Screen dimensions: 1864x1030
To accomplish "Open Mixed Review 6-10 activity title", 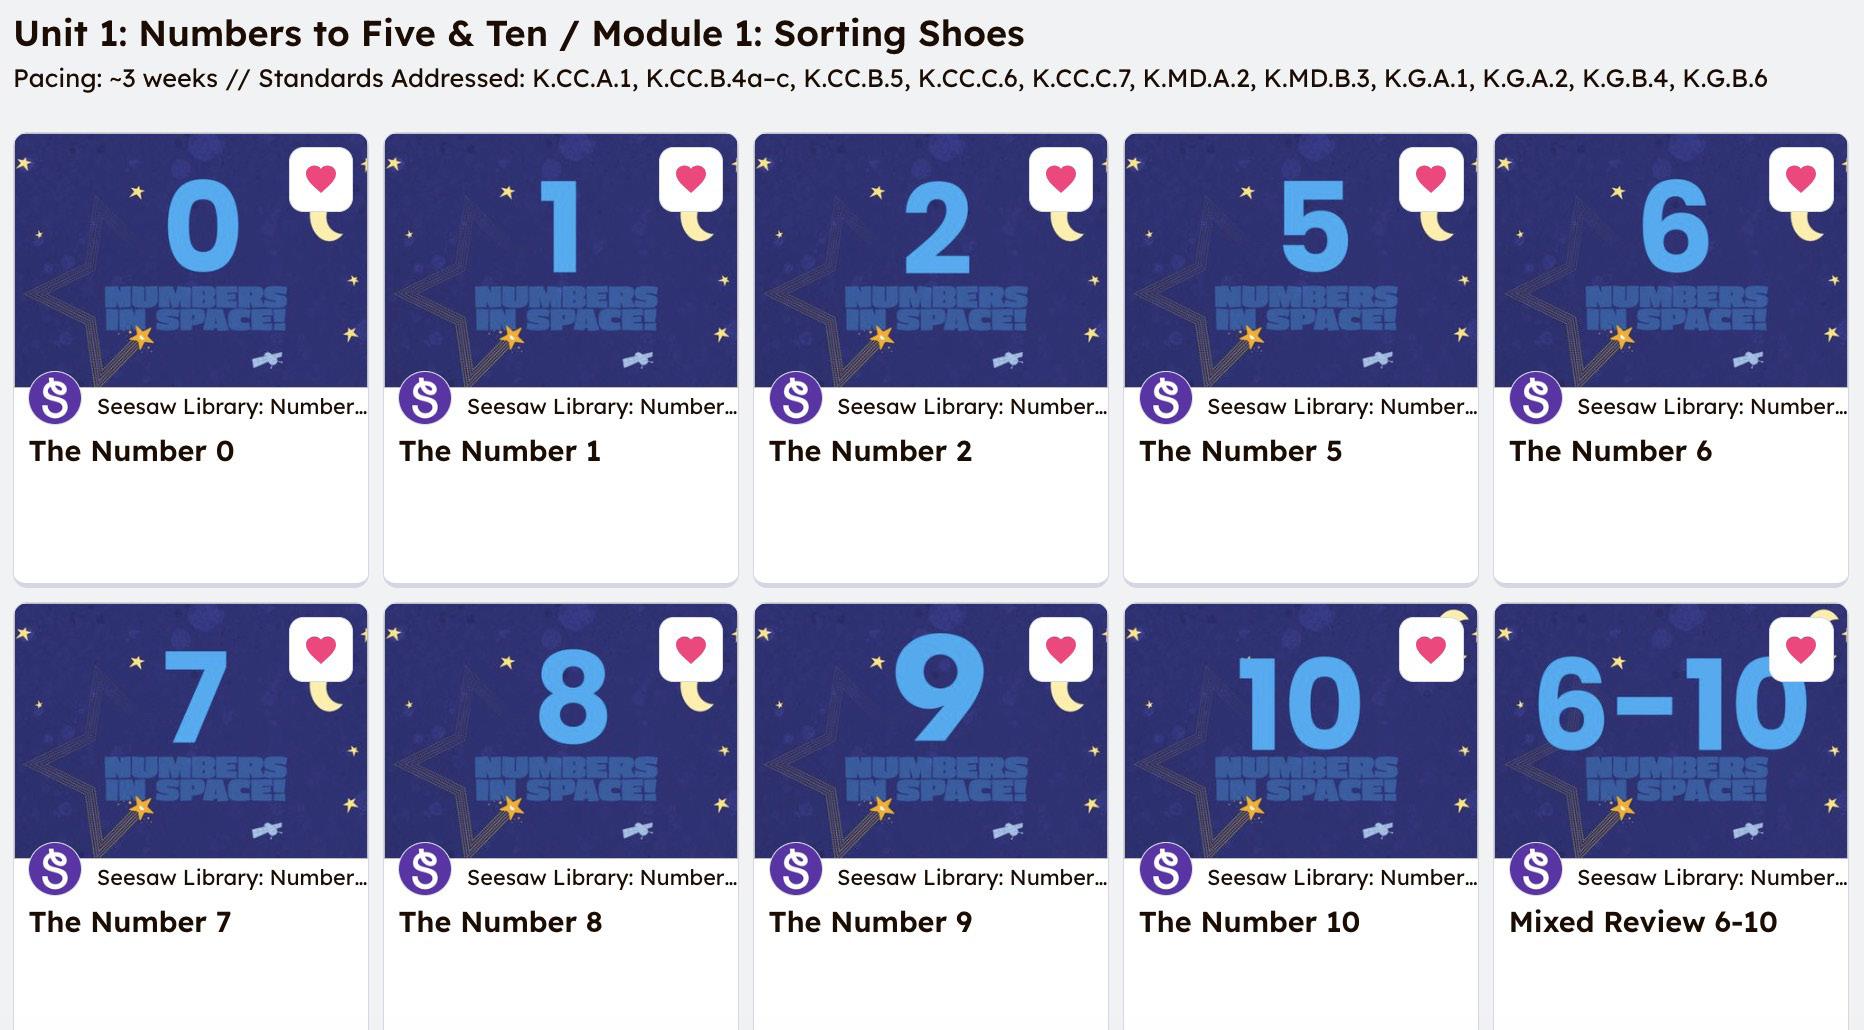I will [x=1643, y=922].
